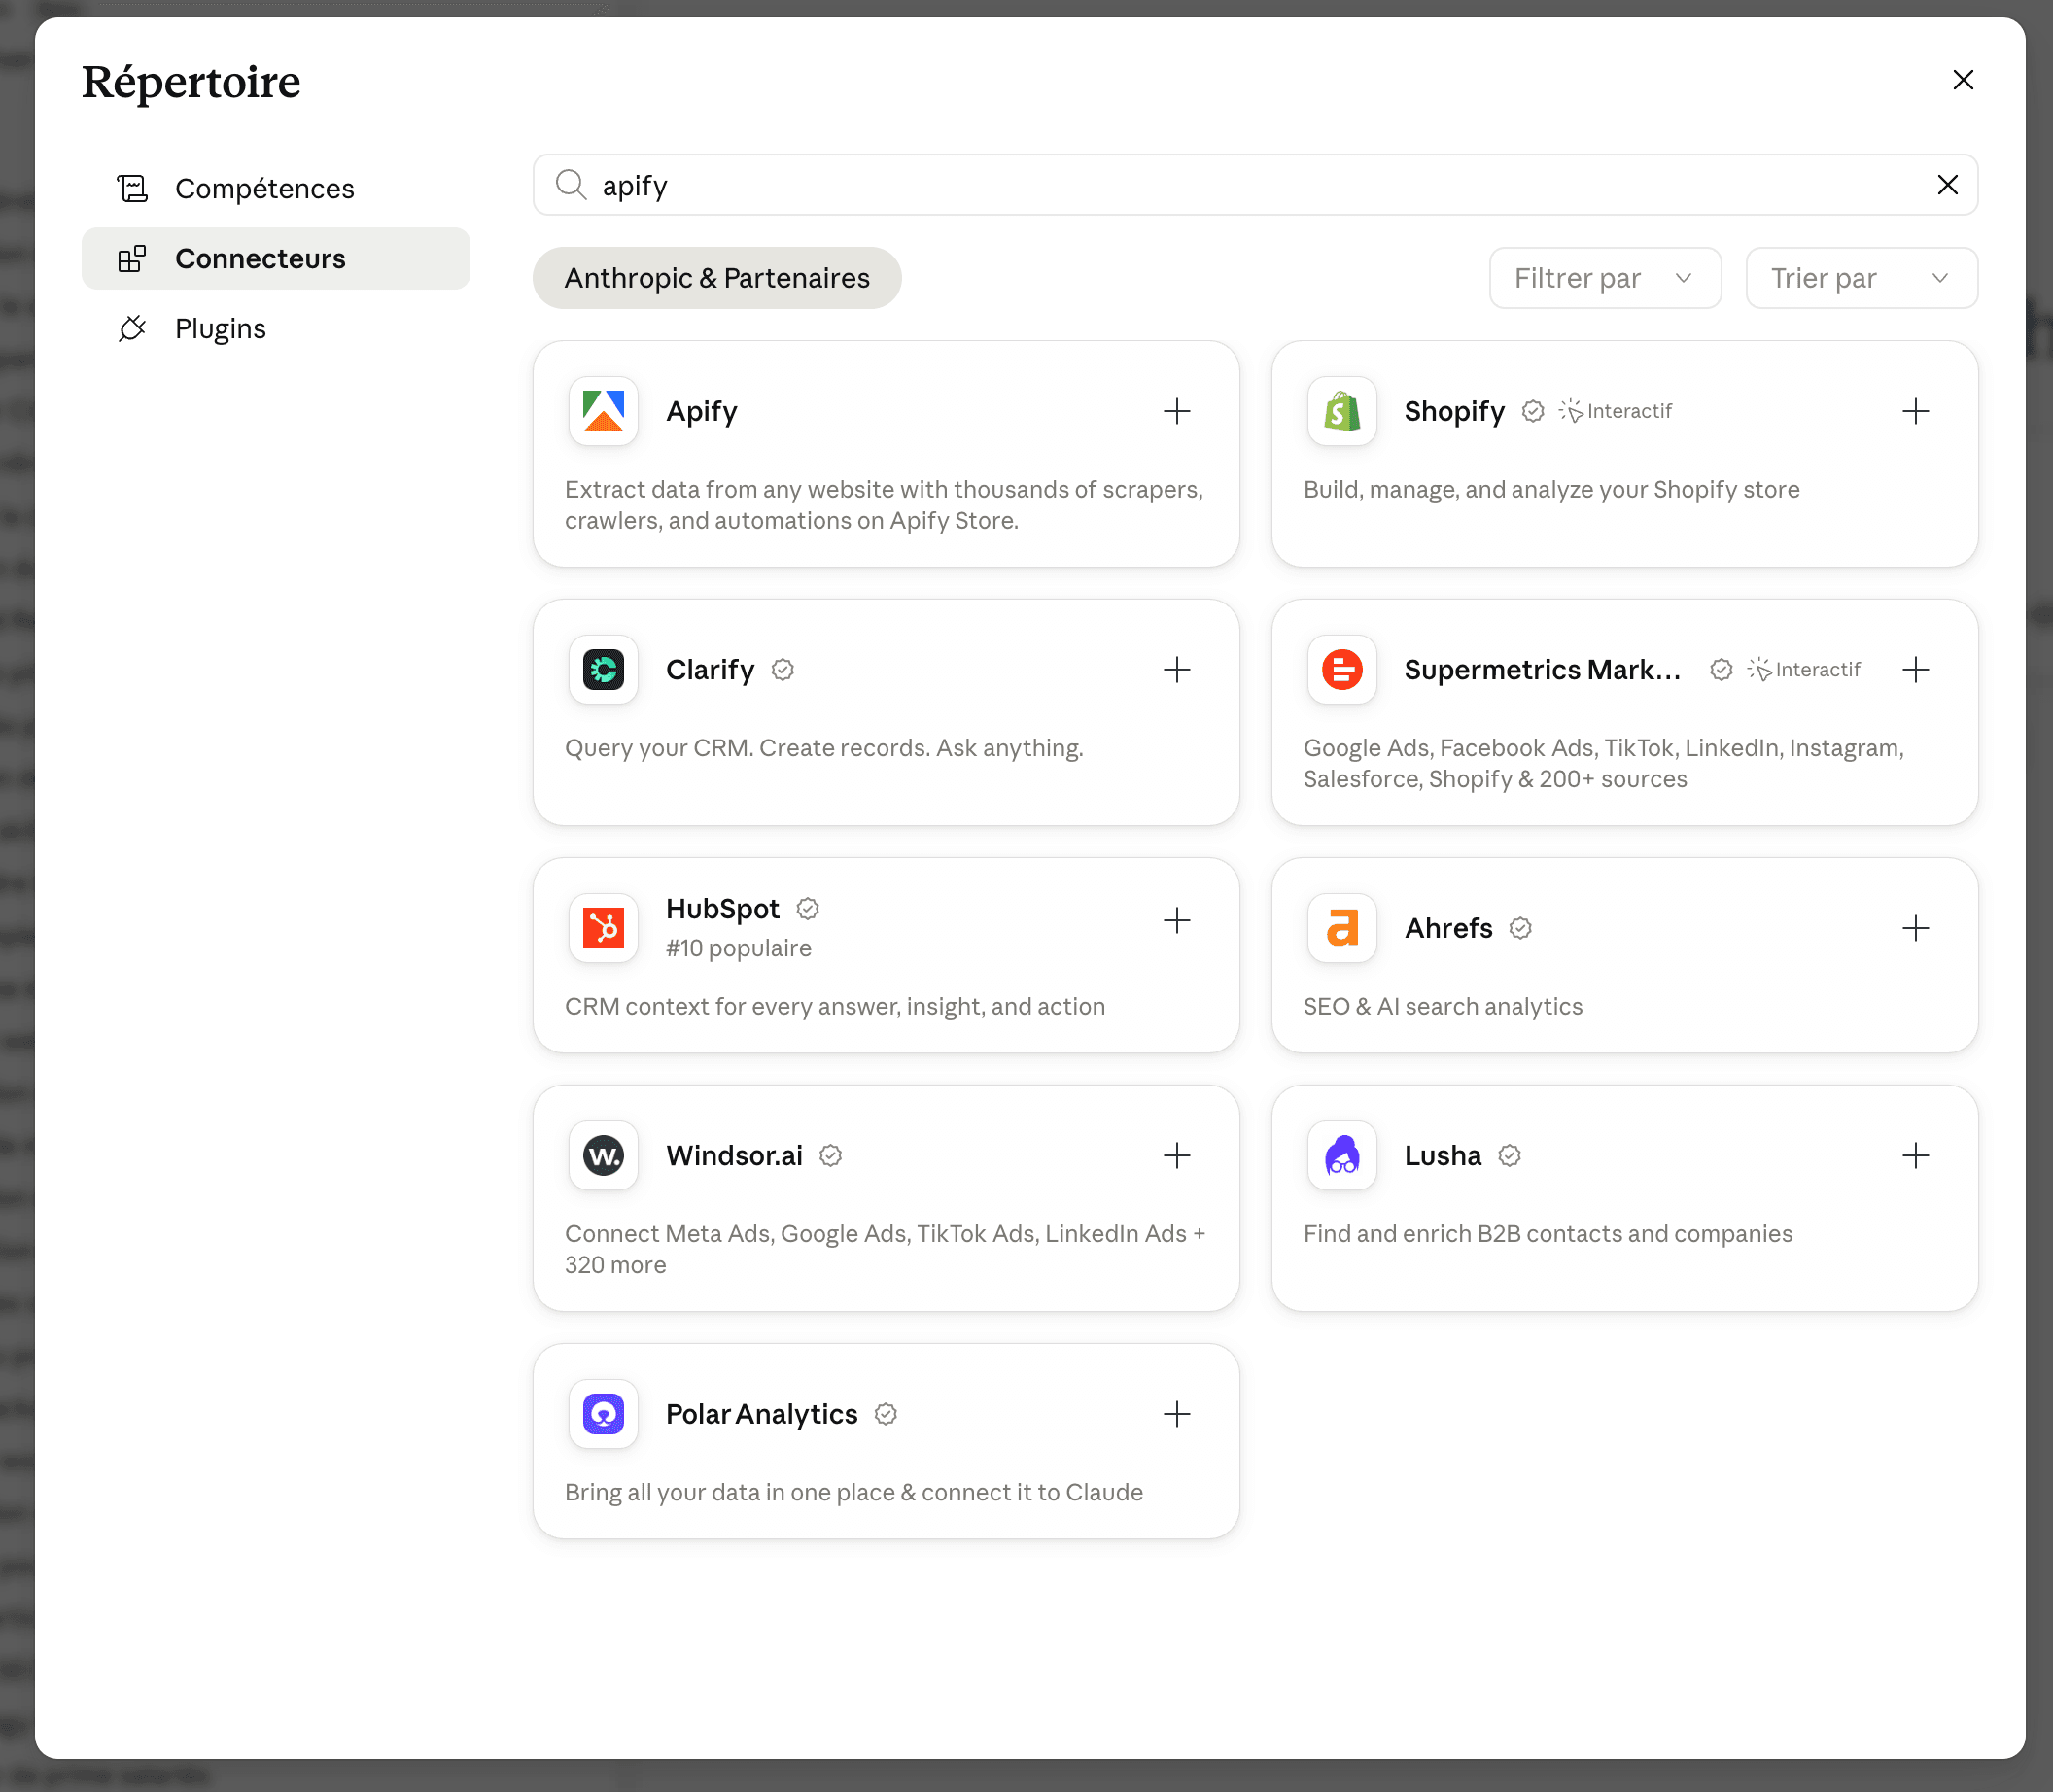Image resolution: width=2053 pixels, height=1792 pixels.
Task: Click the verified badge next to Clarify
Action: [782, 669]
